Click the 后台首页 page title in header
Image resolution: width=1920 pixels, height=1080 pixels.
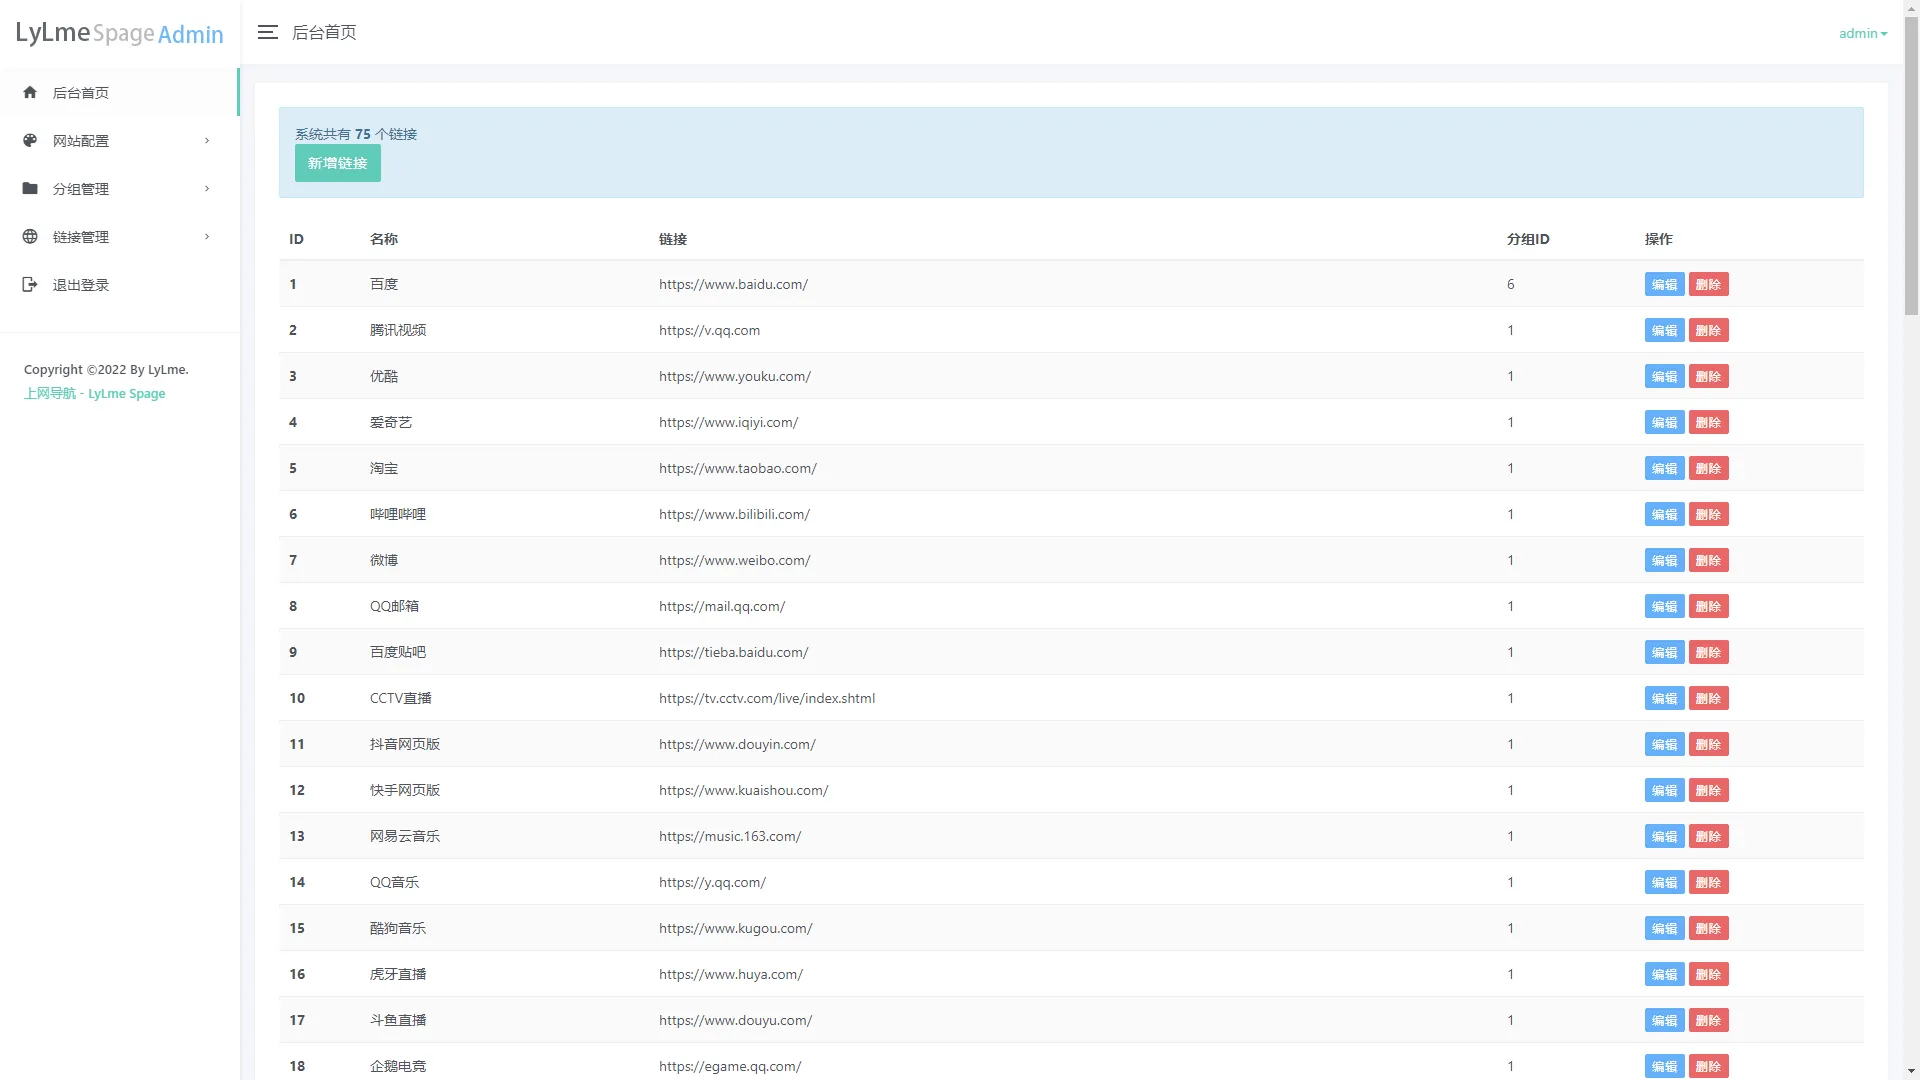(324, 32)
